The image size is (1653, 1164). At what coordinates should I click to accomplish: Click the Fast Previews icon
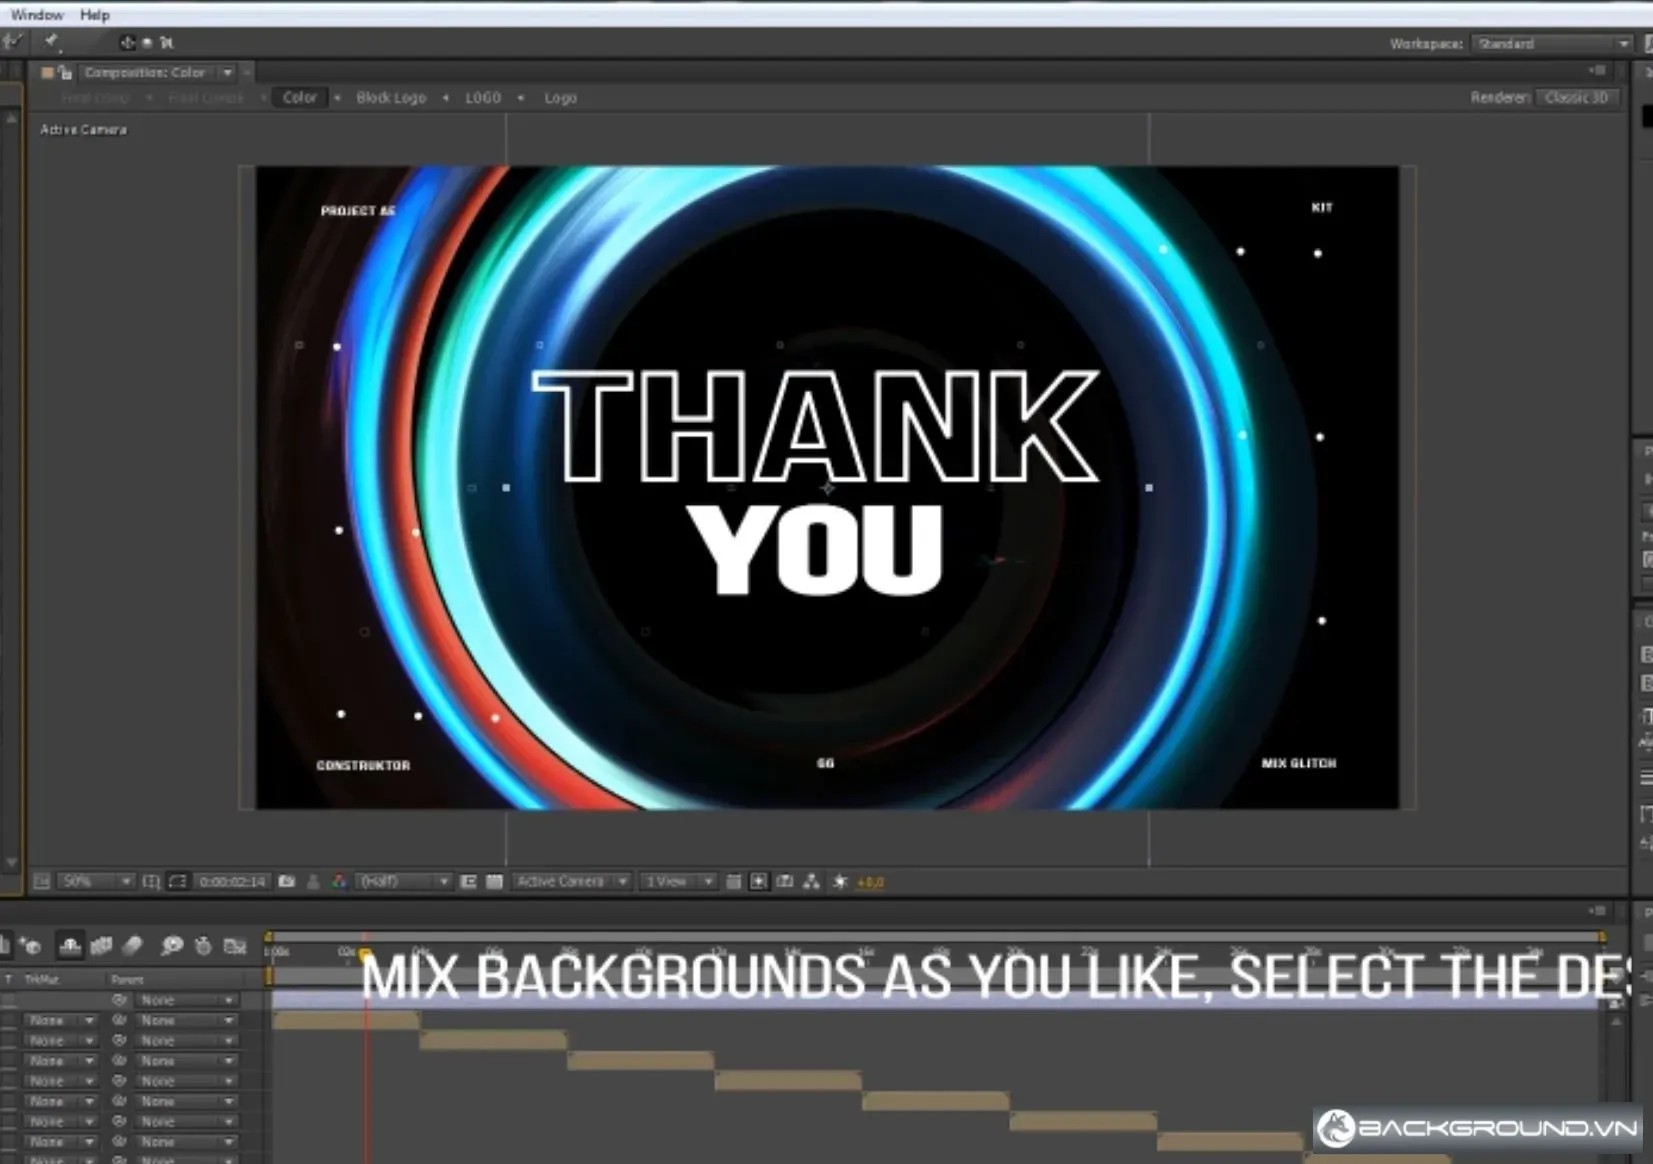(759, 882)
